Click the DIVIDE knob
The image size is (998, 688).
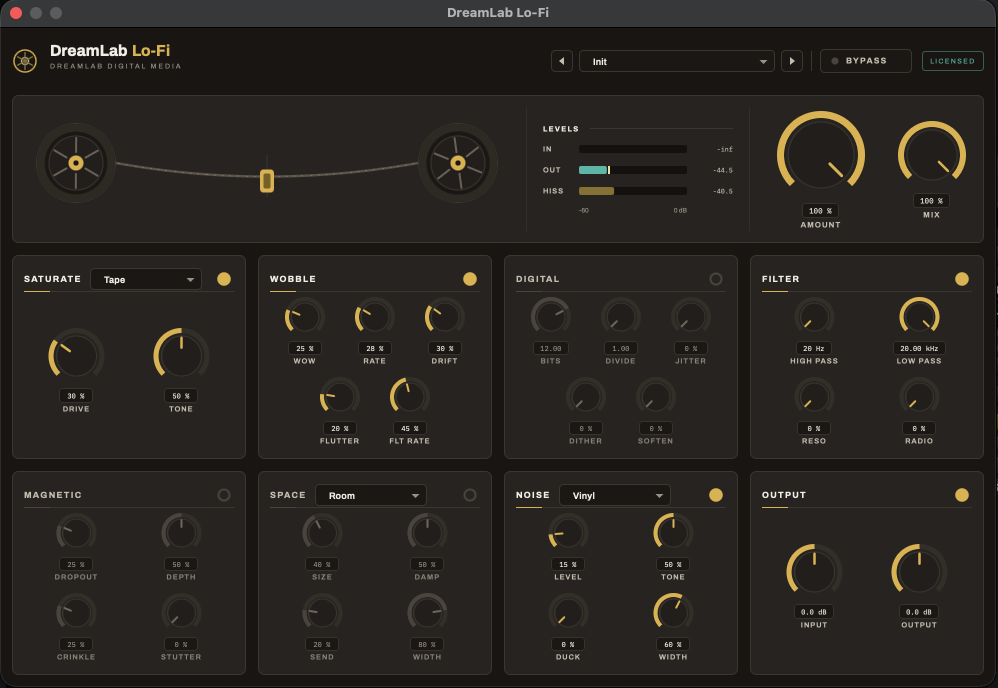coord(621,317)
